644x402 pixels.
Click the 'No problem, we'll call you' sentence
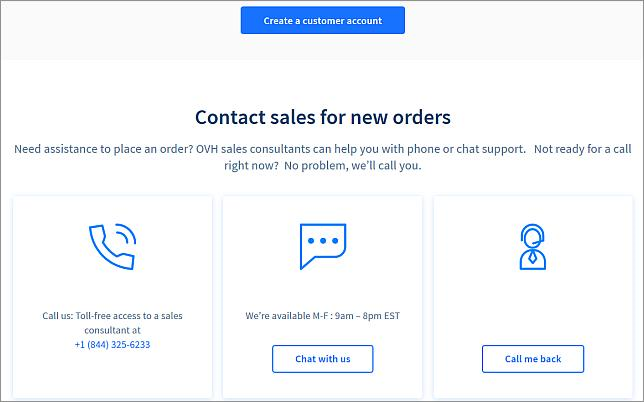point(353,166)
